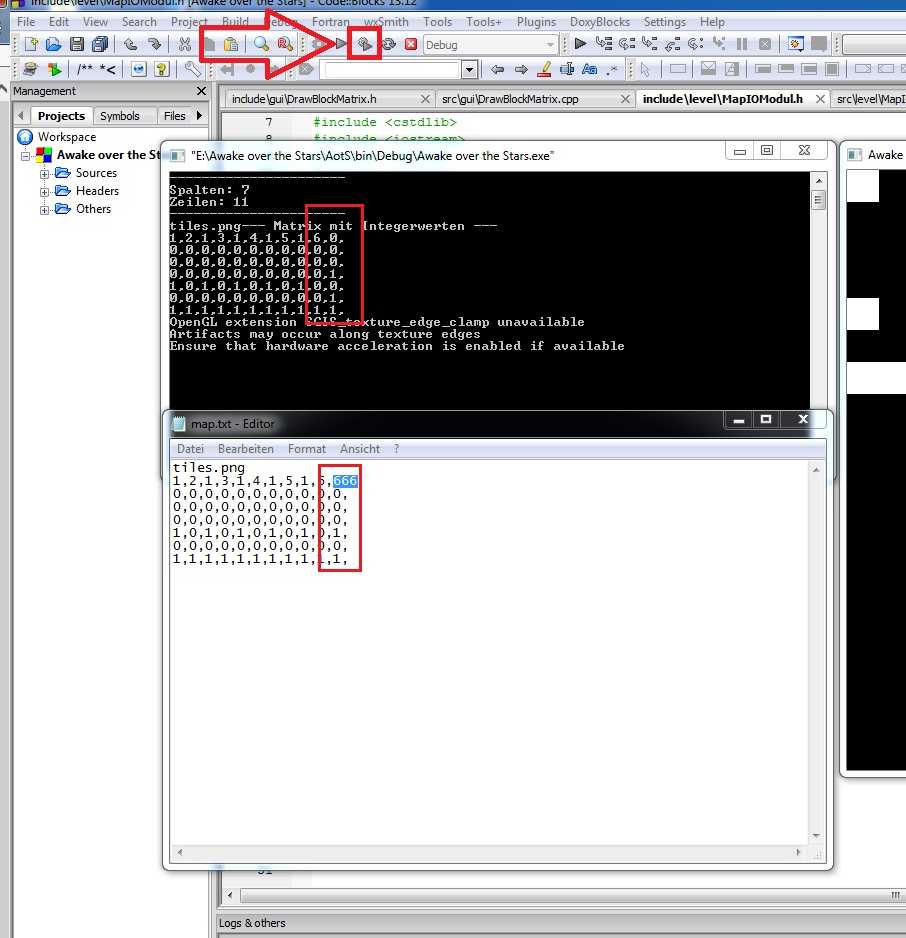Expand the Sources folder in project tree
Viewport: 906px width, 938px height.
click(45, 173)
